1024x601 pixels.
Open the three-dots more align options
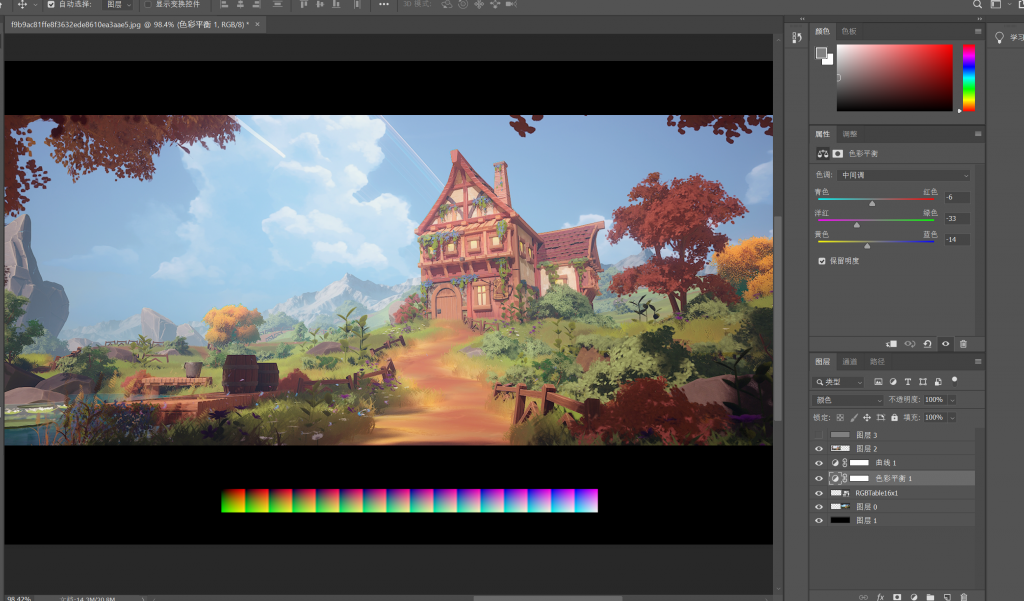[x=384, y=4]
